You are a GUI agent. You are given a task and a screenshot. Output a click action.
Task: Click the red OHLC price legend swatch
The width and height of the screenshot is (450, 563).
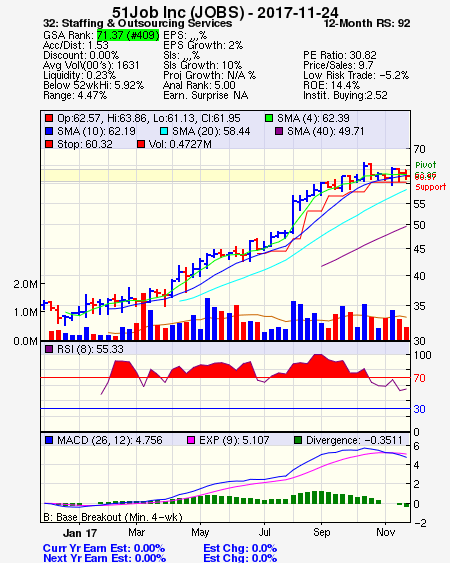point(49,118)
